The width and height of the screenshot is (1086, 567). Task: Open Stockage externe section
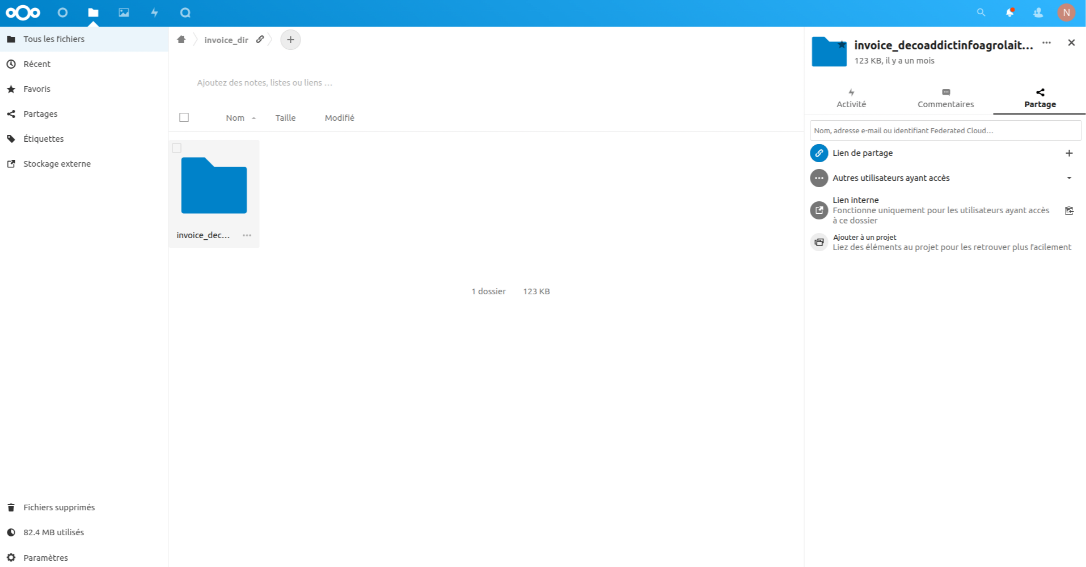tap(84, 163)
